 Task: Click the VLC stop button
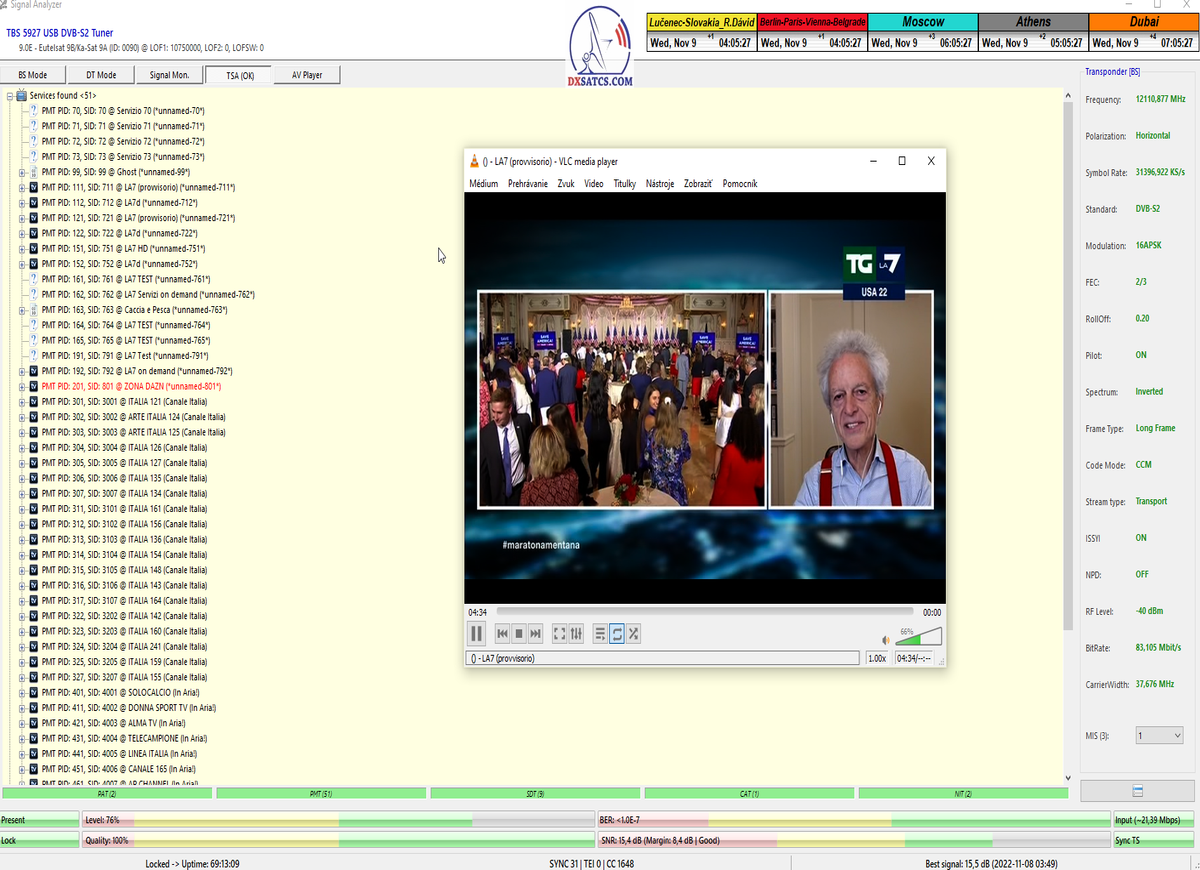click(x=519, y=634)
